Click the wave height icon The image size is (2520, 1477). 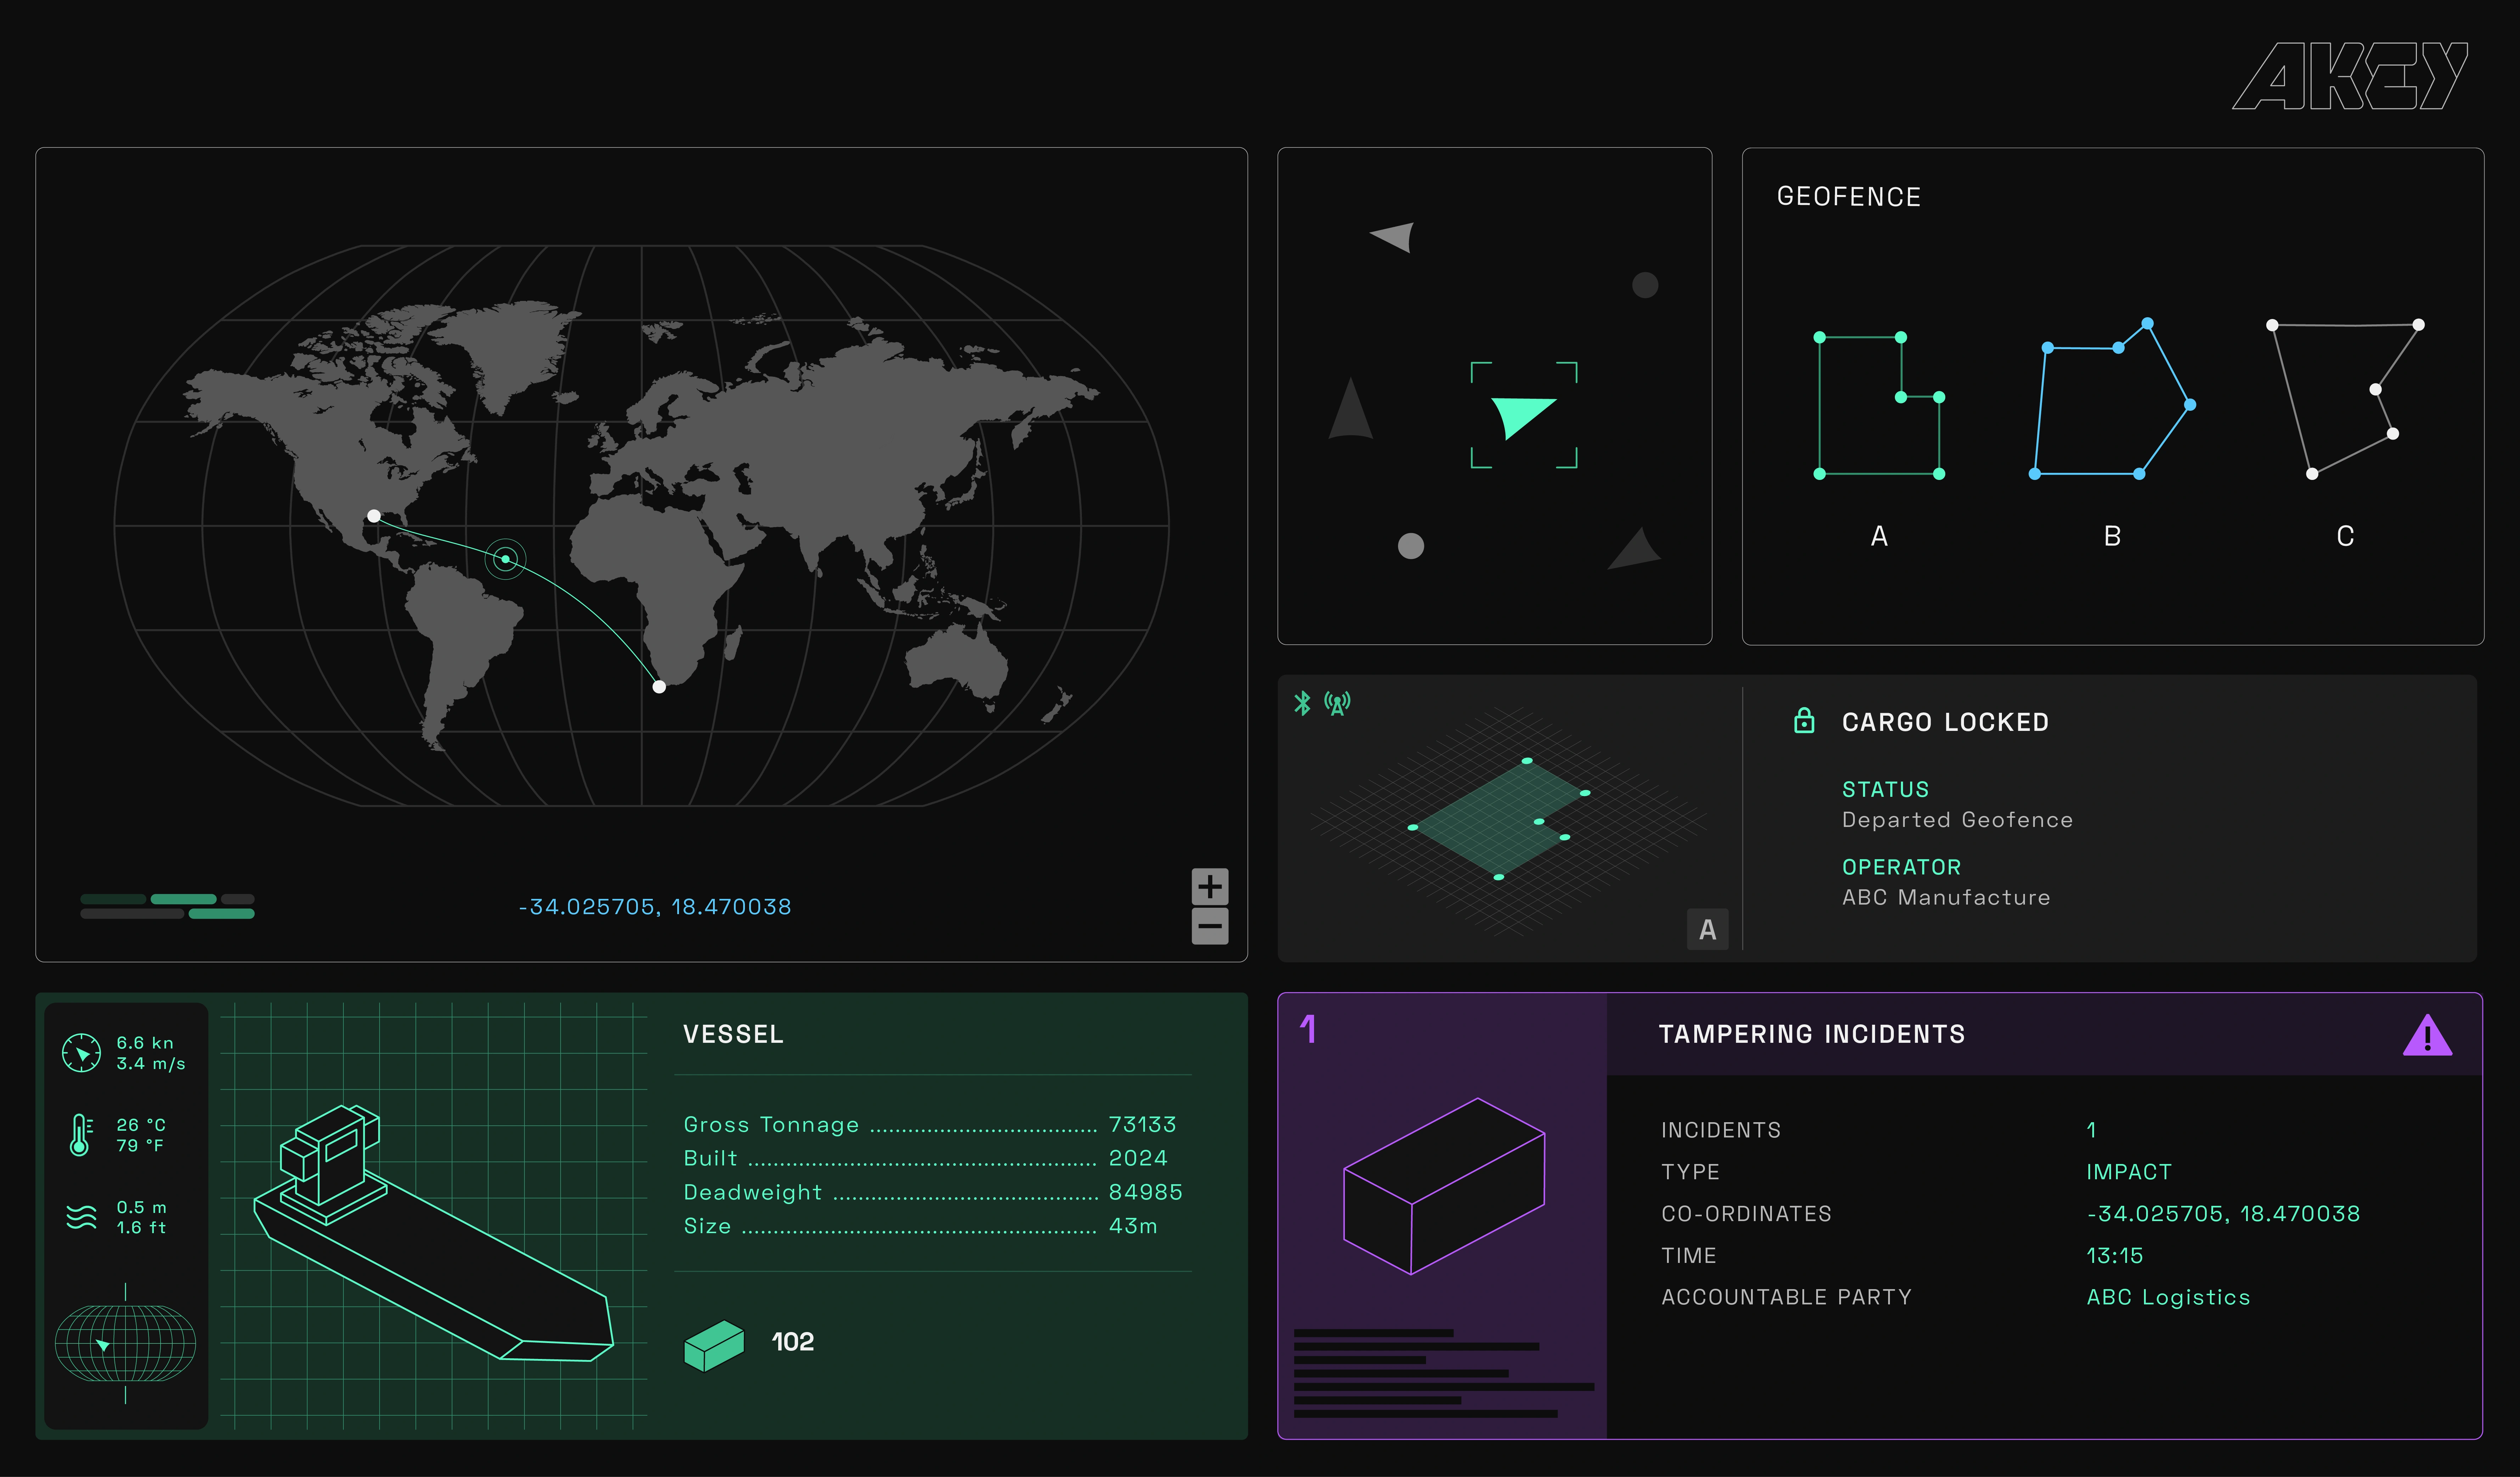[81, 1216]
